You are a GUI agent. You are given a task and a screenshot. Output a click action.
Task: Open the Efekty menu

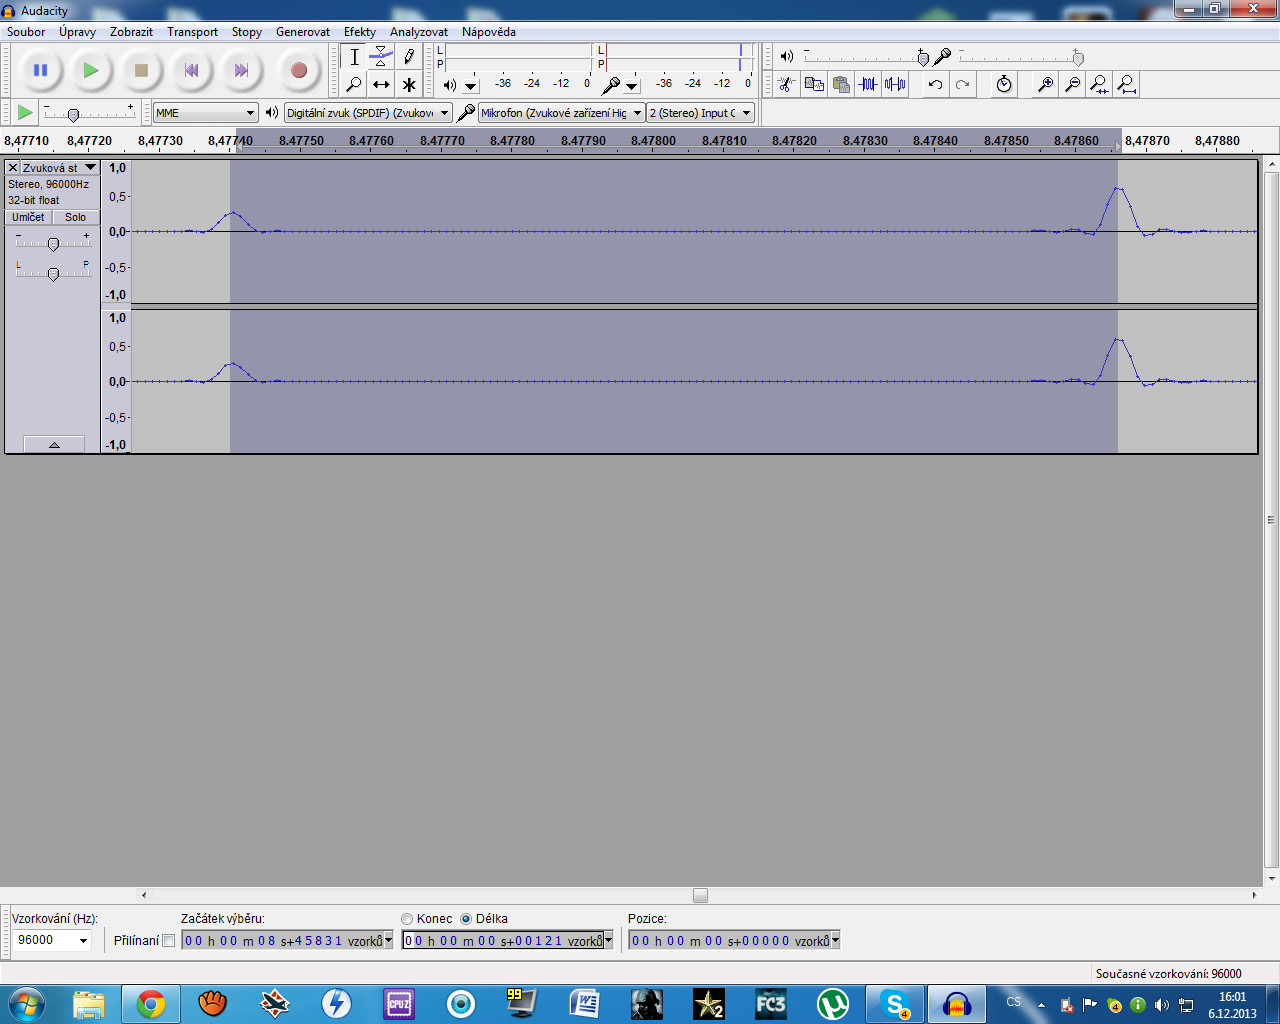pos(359,32)
